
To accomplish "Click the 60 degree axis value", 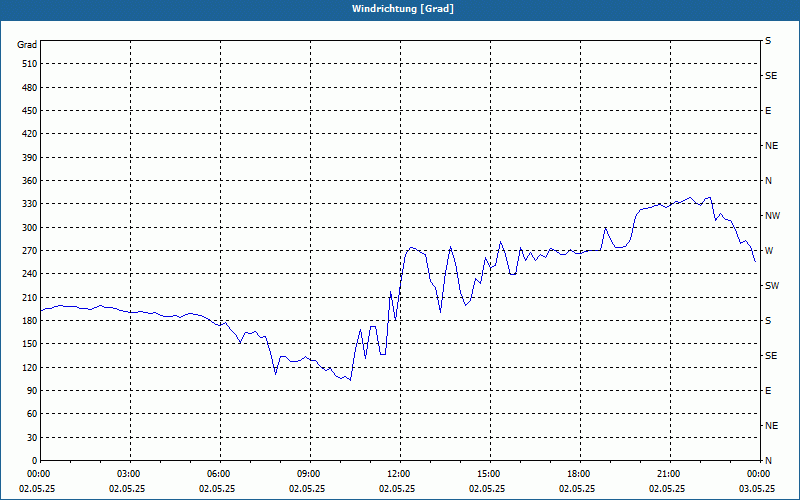I will (31, 413).
